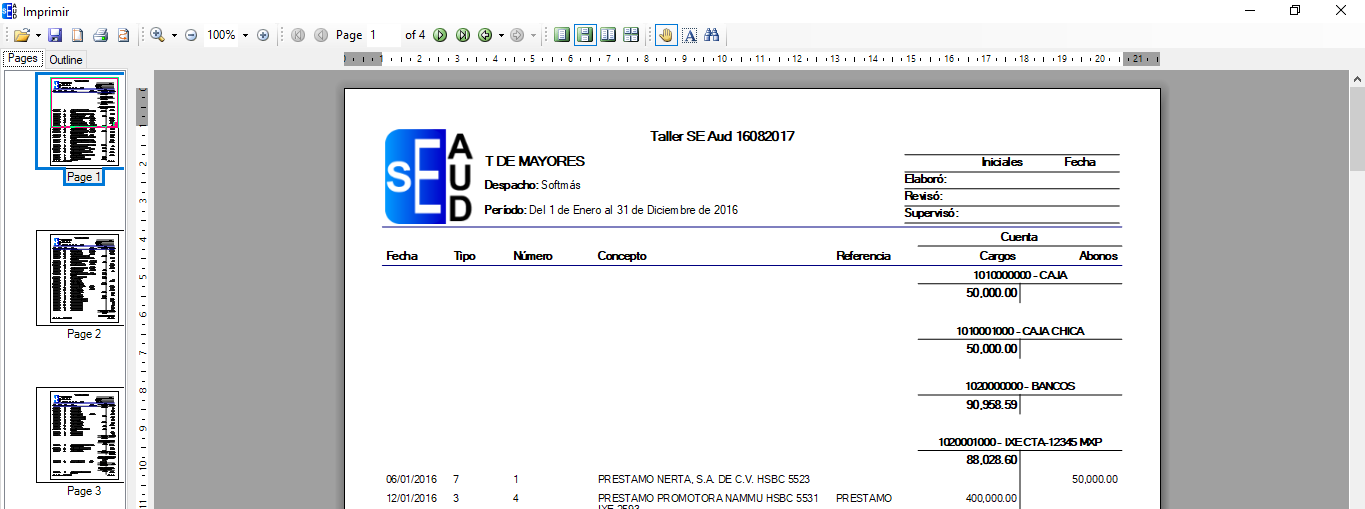Click the page setup icon button
The image size is (1365, 509).
77,35
